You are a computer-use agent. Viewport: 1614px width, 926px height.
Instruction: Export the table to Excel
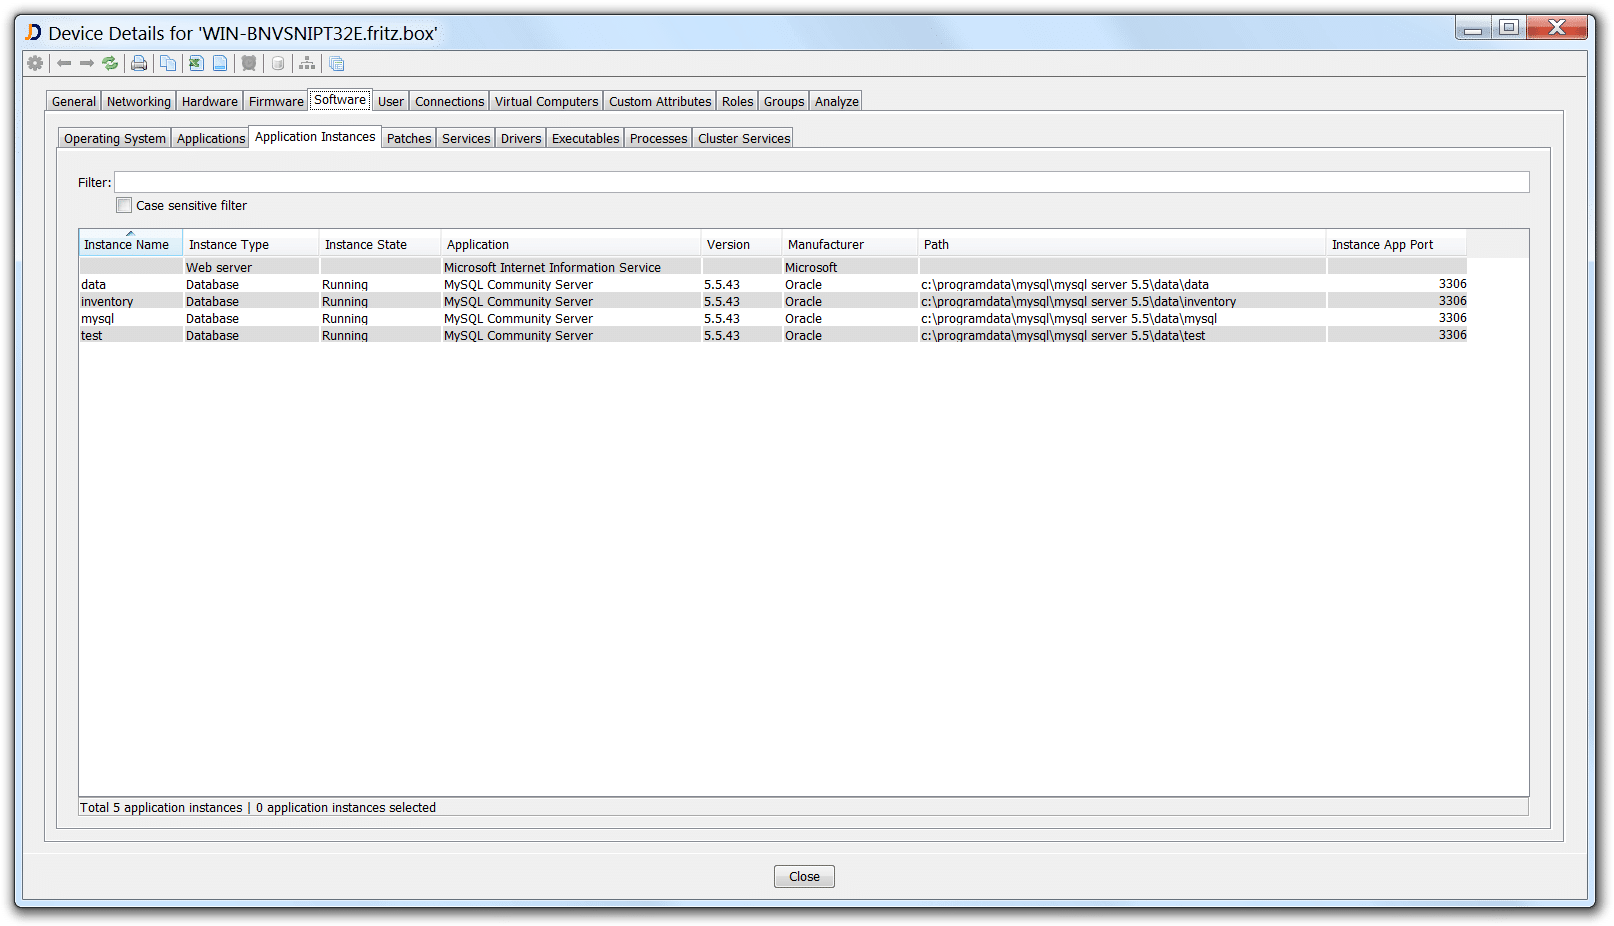[195, 63]
